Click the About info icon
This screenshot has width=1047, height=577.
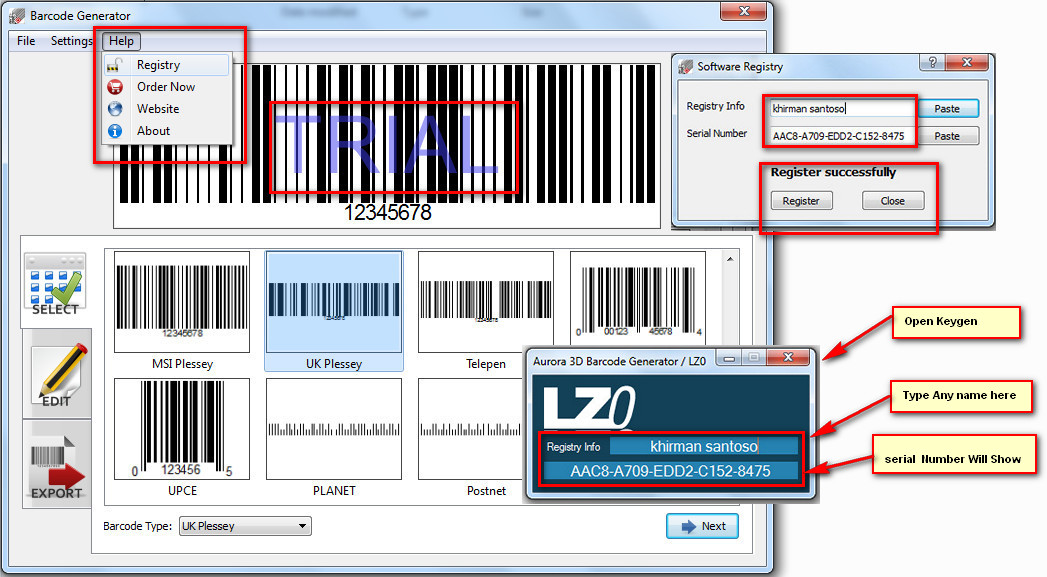tap(115, 131)
